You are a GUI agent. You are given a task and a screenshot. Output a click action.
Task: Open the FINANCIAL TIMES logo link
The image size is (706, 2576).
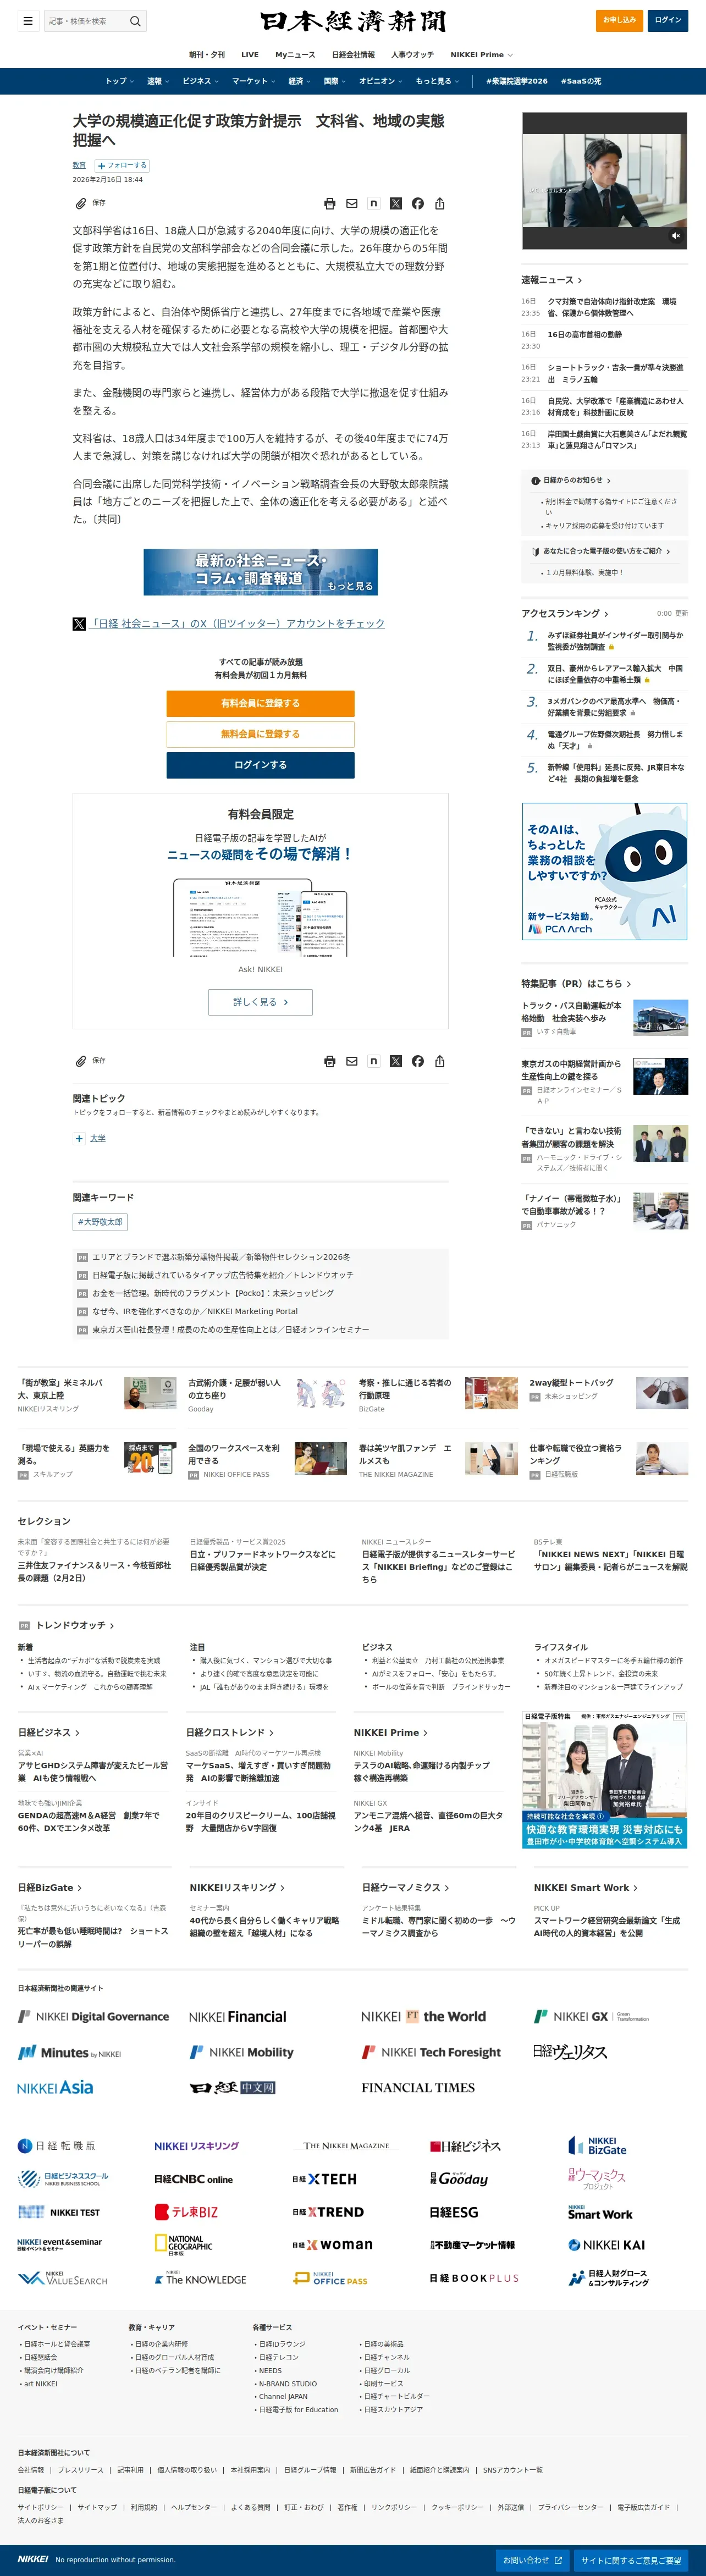click(418, 2087)
